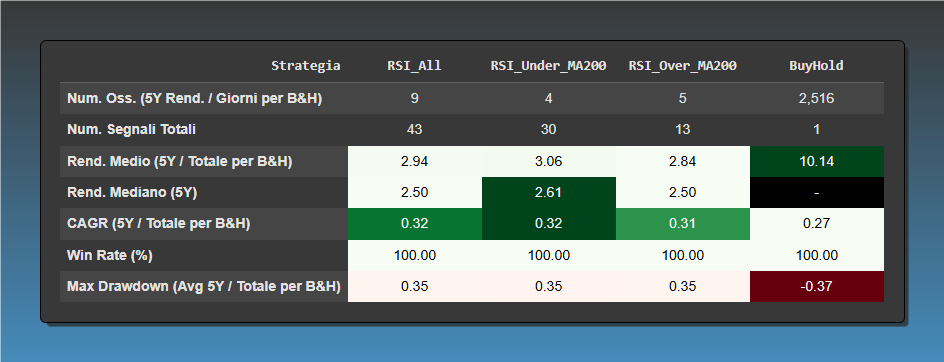Select the 2.61 Rend. Mediano cell
This screenshot has width=944, height=362.
(x=548, y=193)
